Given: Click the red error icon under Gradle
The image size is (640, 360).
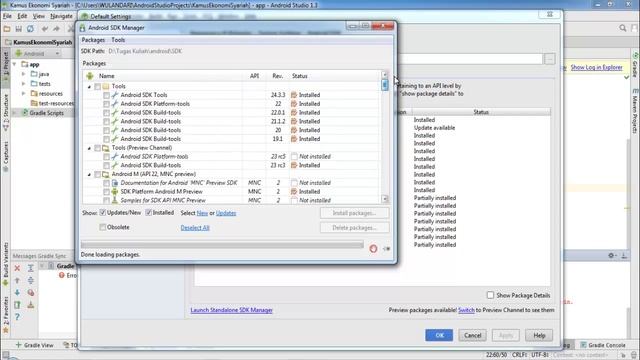Looking at the screenshot, I should pyautogui.click(x=62, y=276).
